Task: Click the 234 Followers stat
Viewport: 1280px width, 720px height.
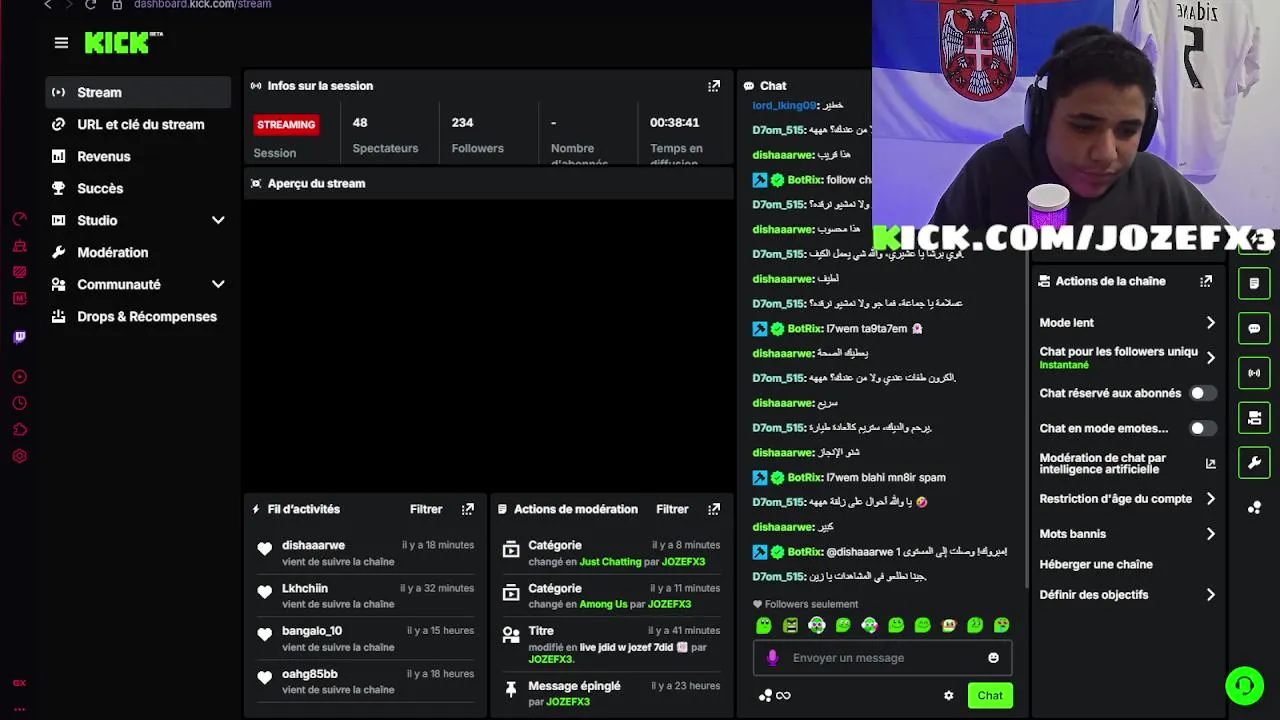Action: (477, 135)
